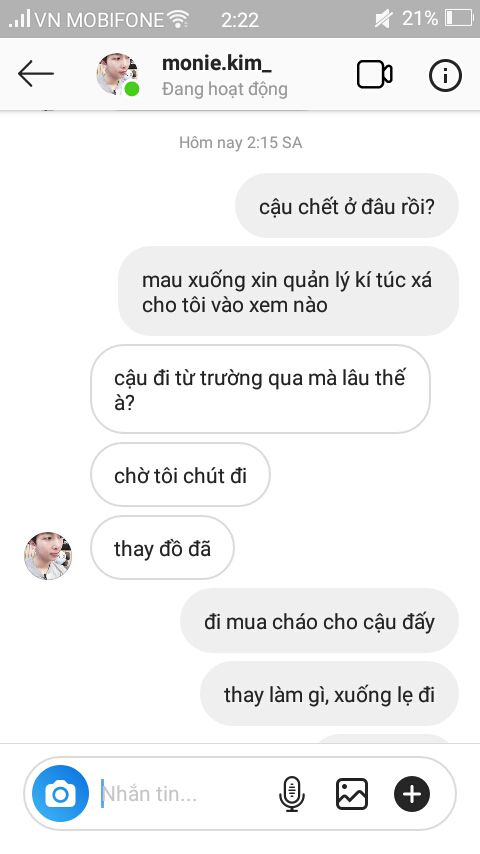Tap message 'đi mua cháo cho cậu đấy'
480x854 pixels.
(x=319, y=621)
